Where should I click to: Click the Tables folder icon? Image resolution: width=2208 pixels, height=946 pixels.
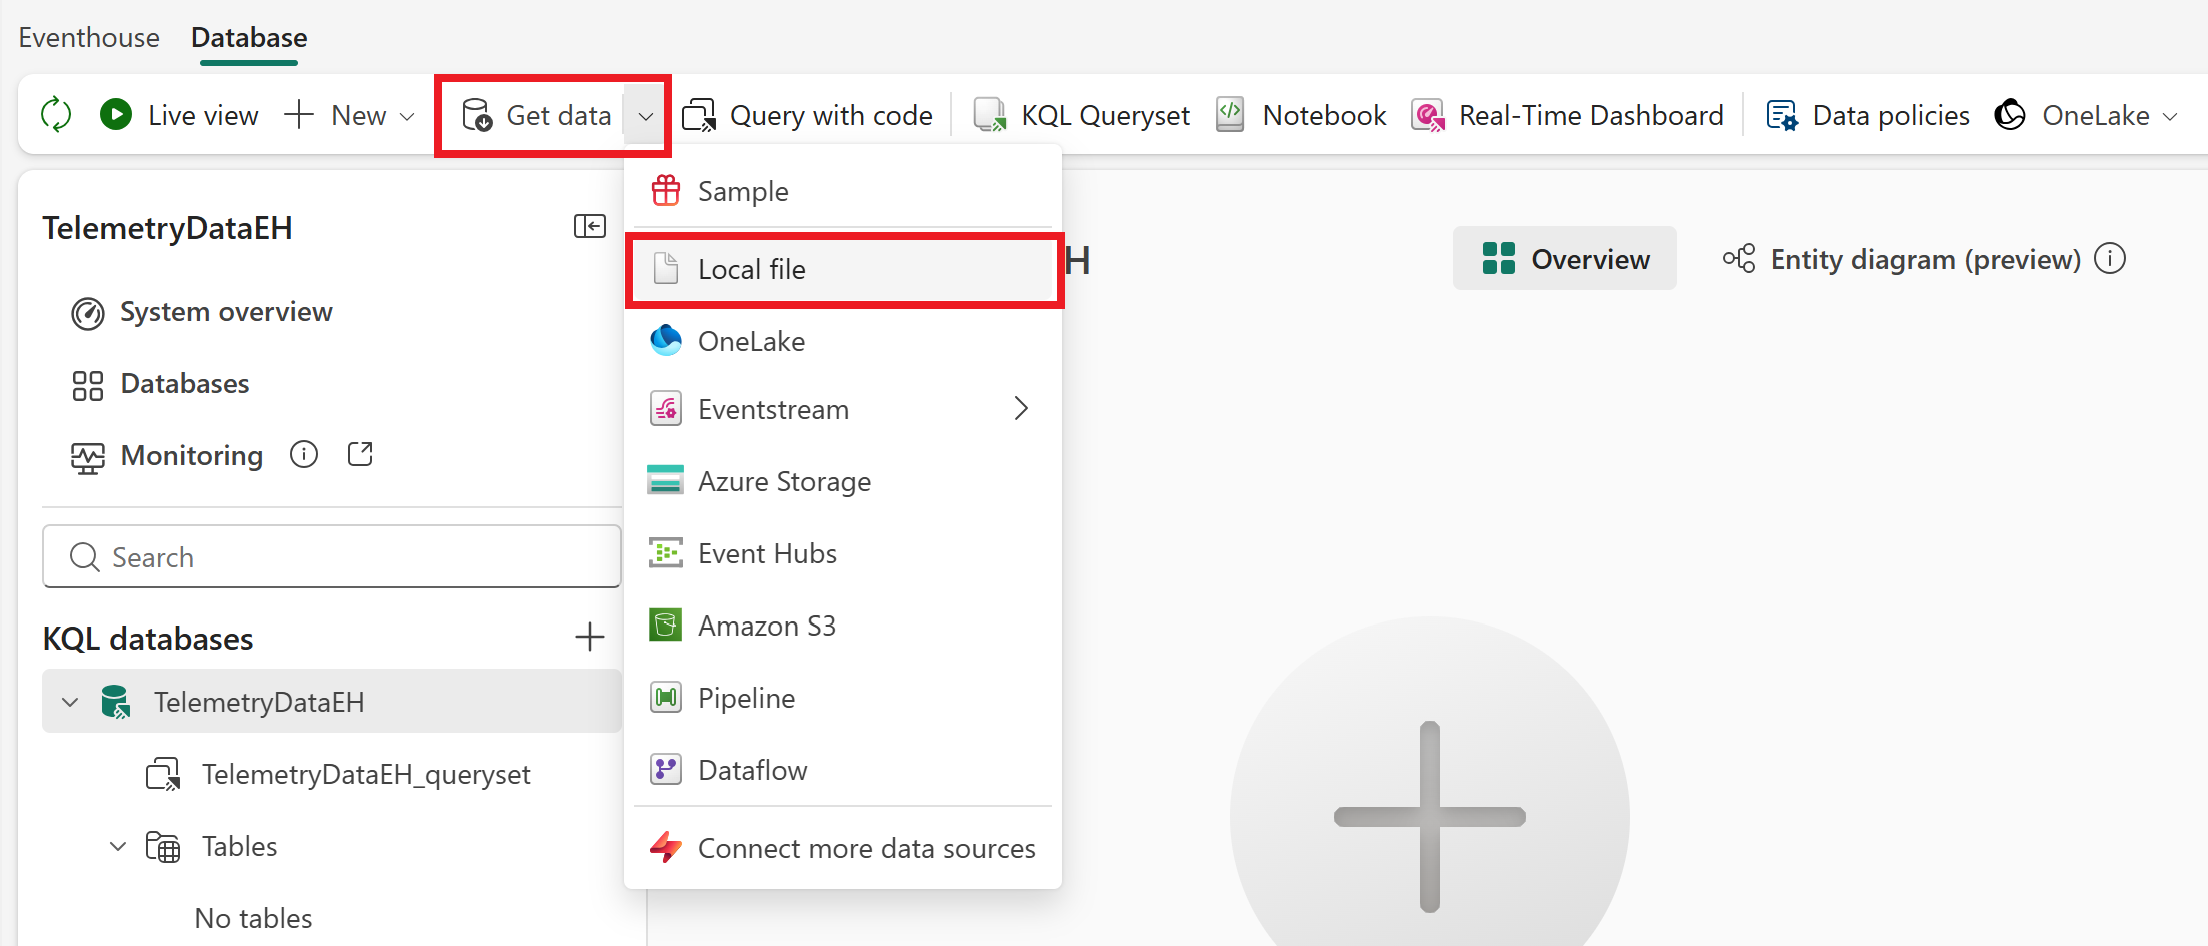point(163,847)
